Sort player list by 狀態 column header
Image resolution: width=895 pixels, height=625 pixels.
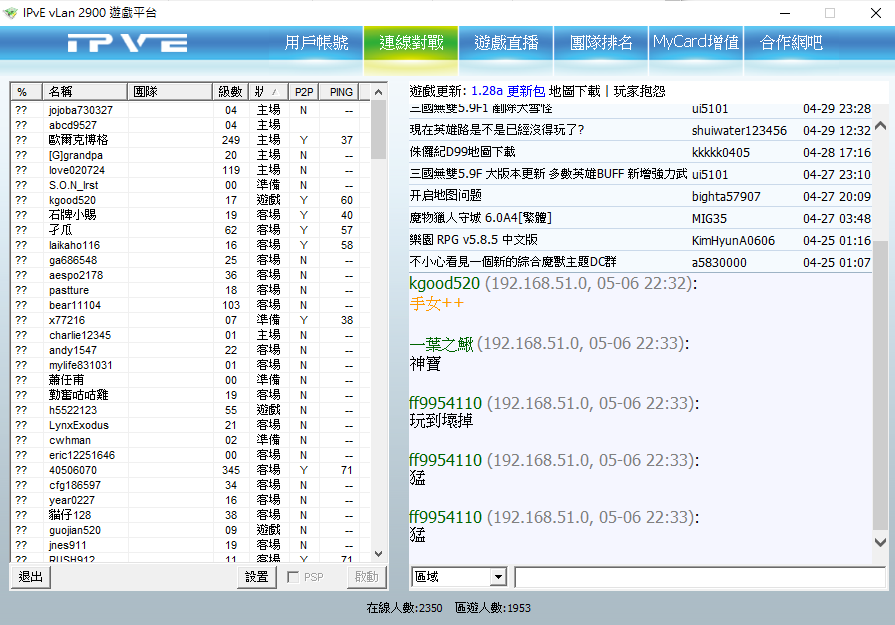[x=267, y=92]
